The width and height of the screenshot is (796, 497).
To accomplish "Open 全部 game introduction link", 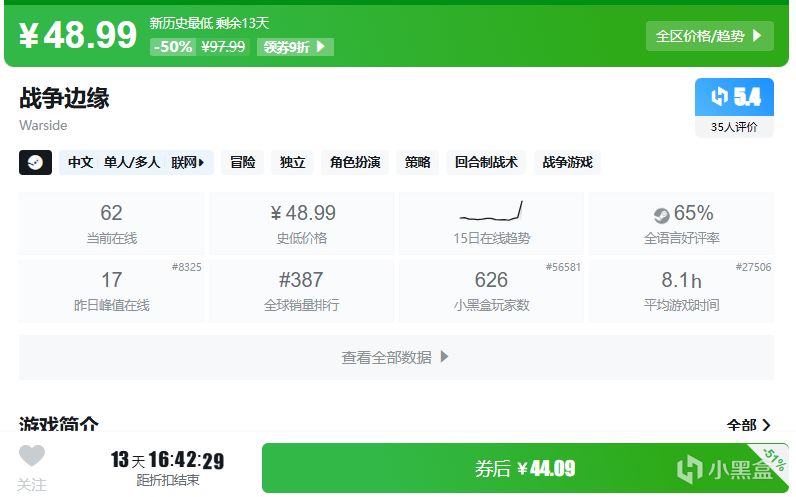I will pyautogui.click(x=748, y=425).
